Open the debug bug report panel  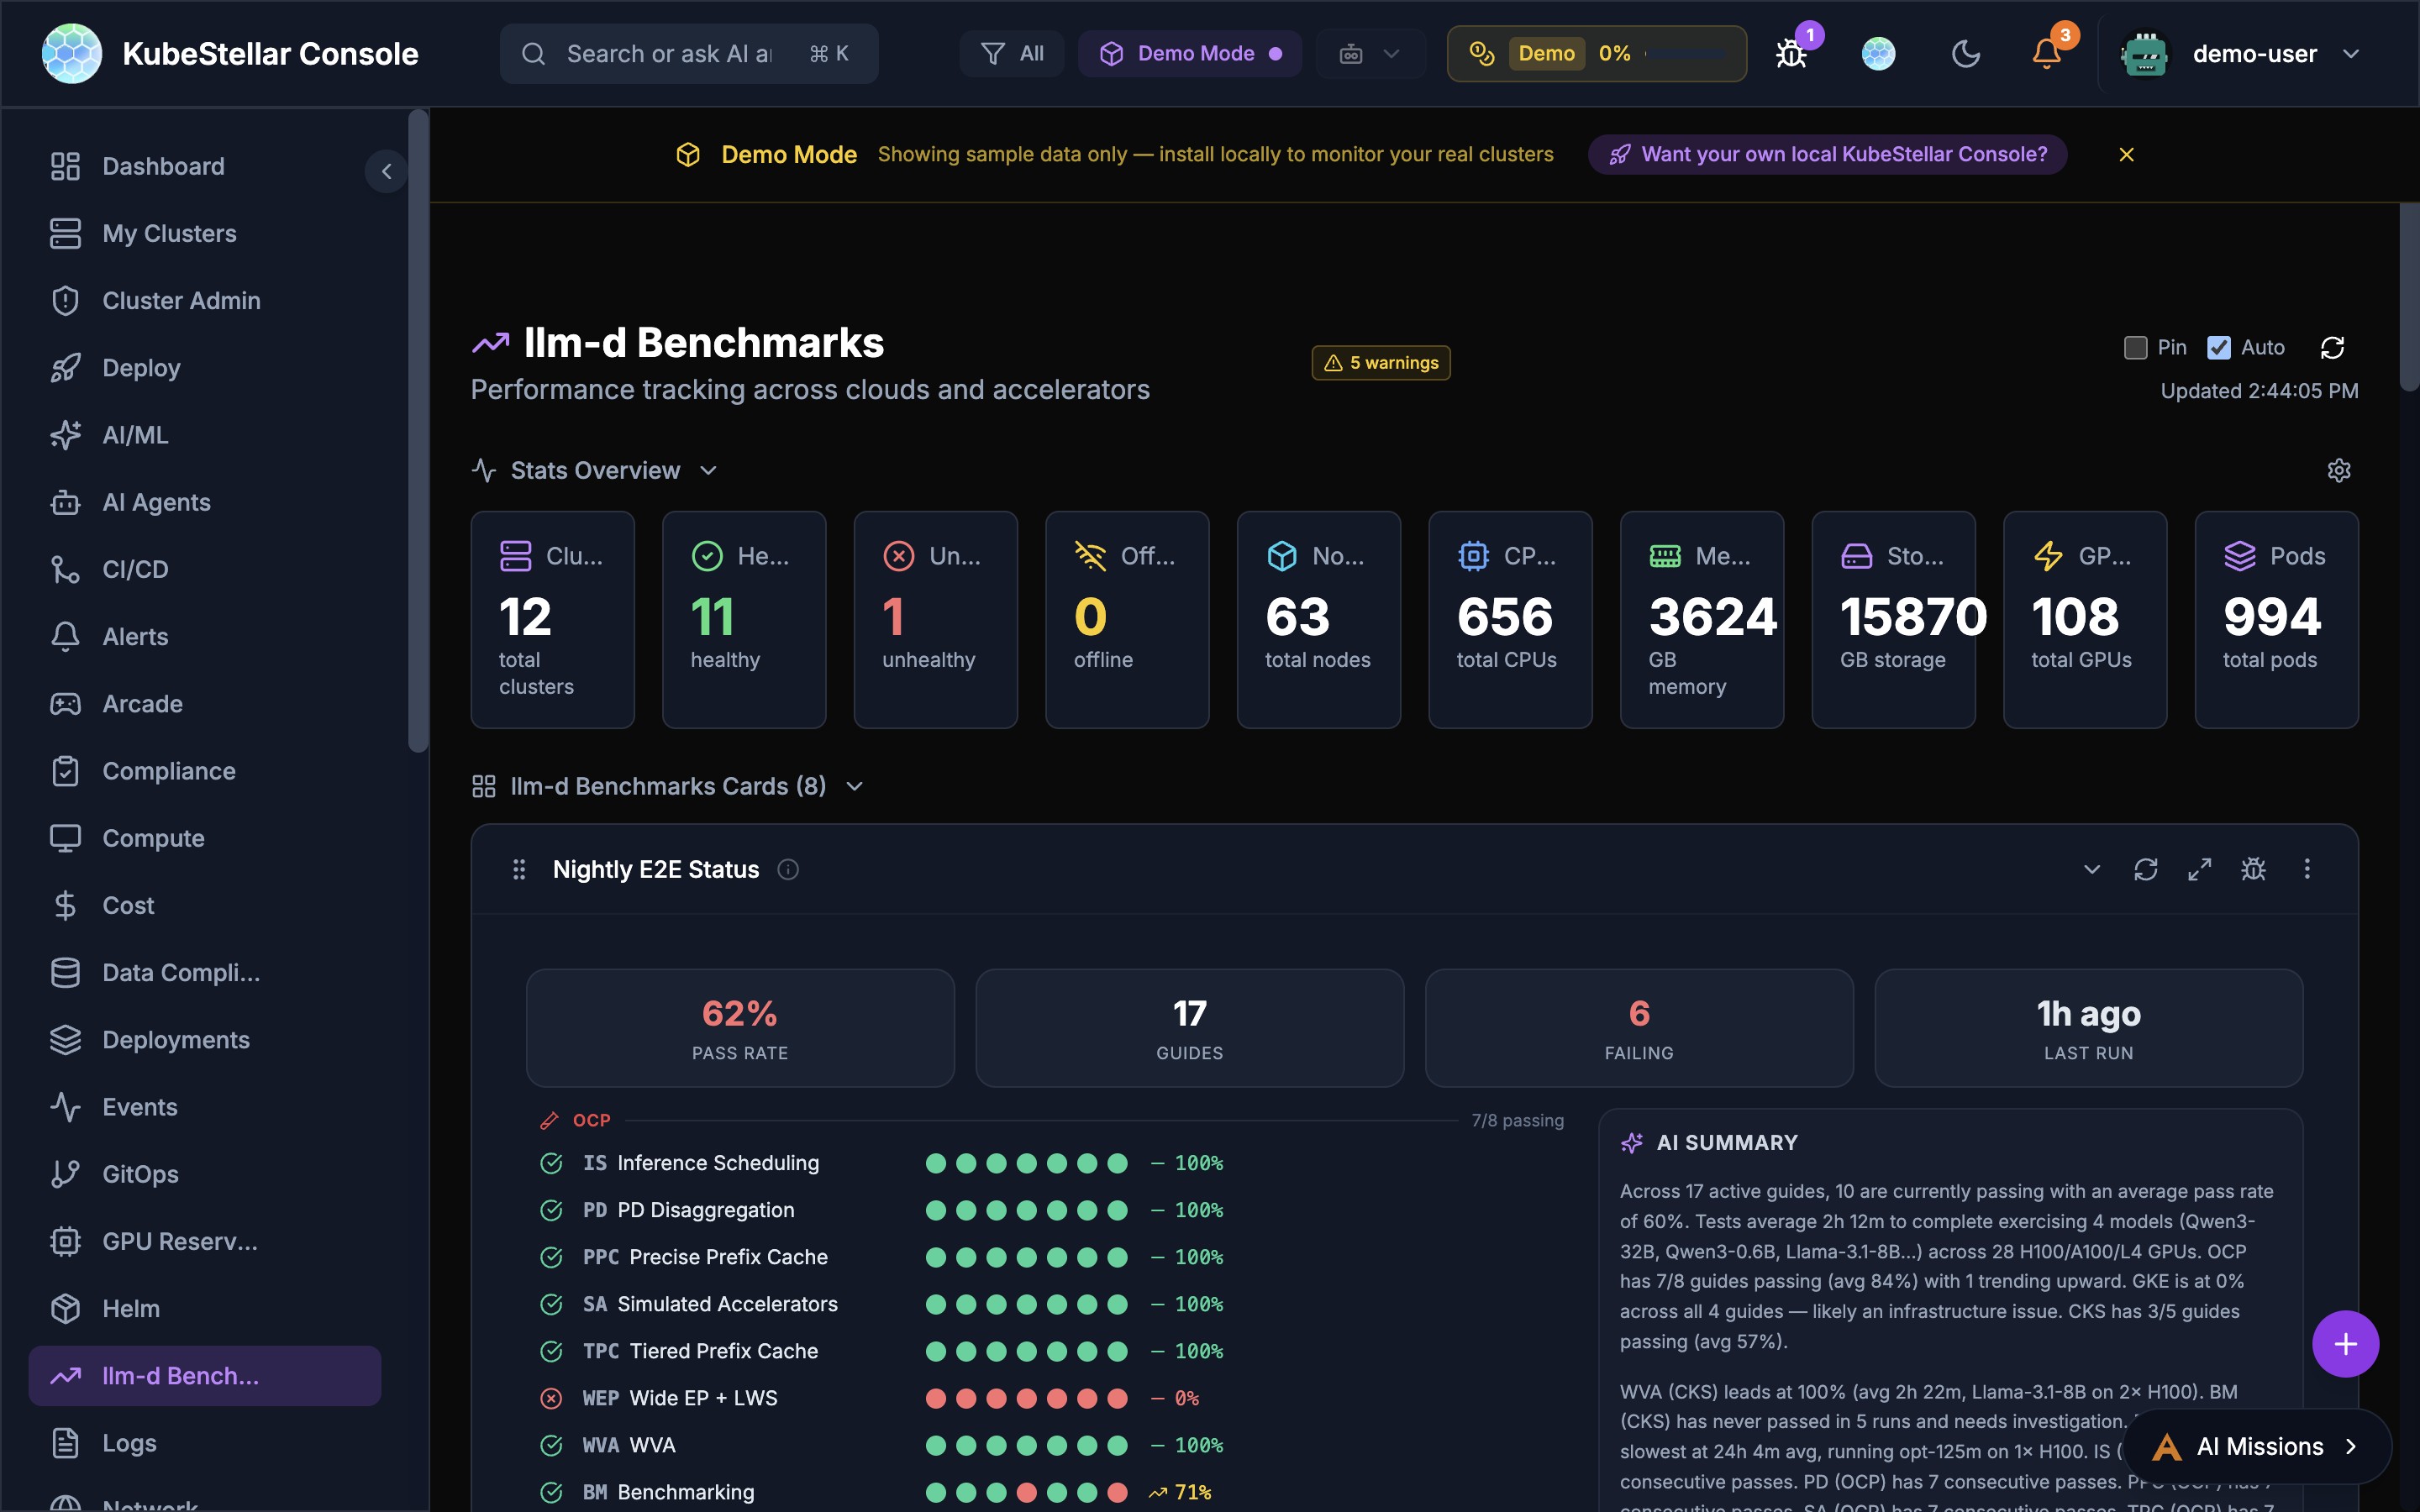pyautogui.click(x=1789, y=53)
